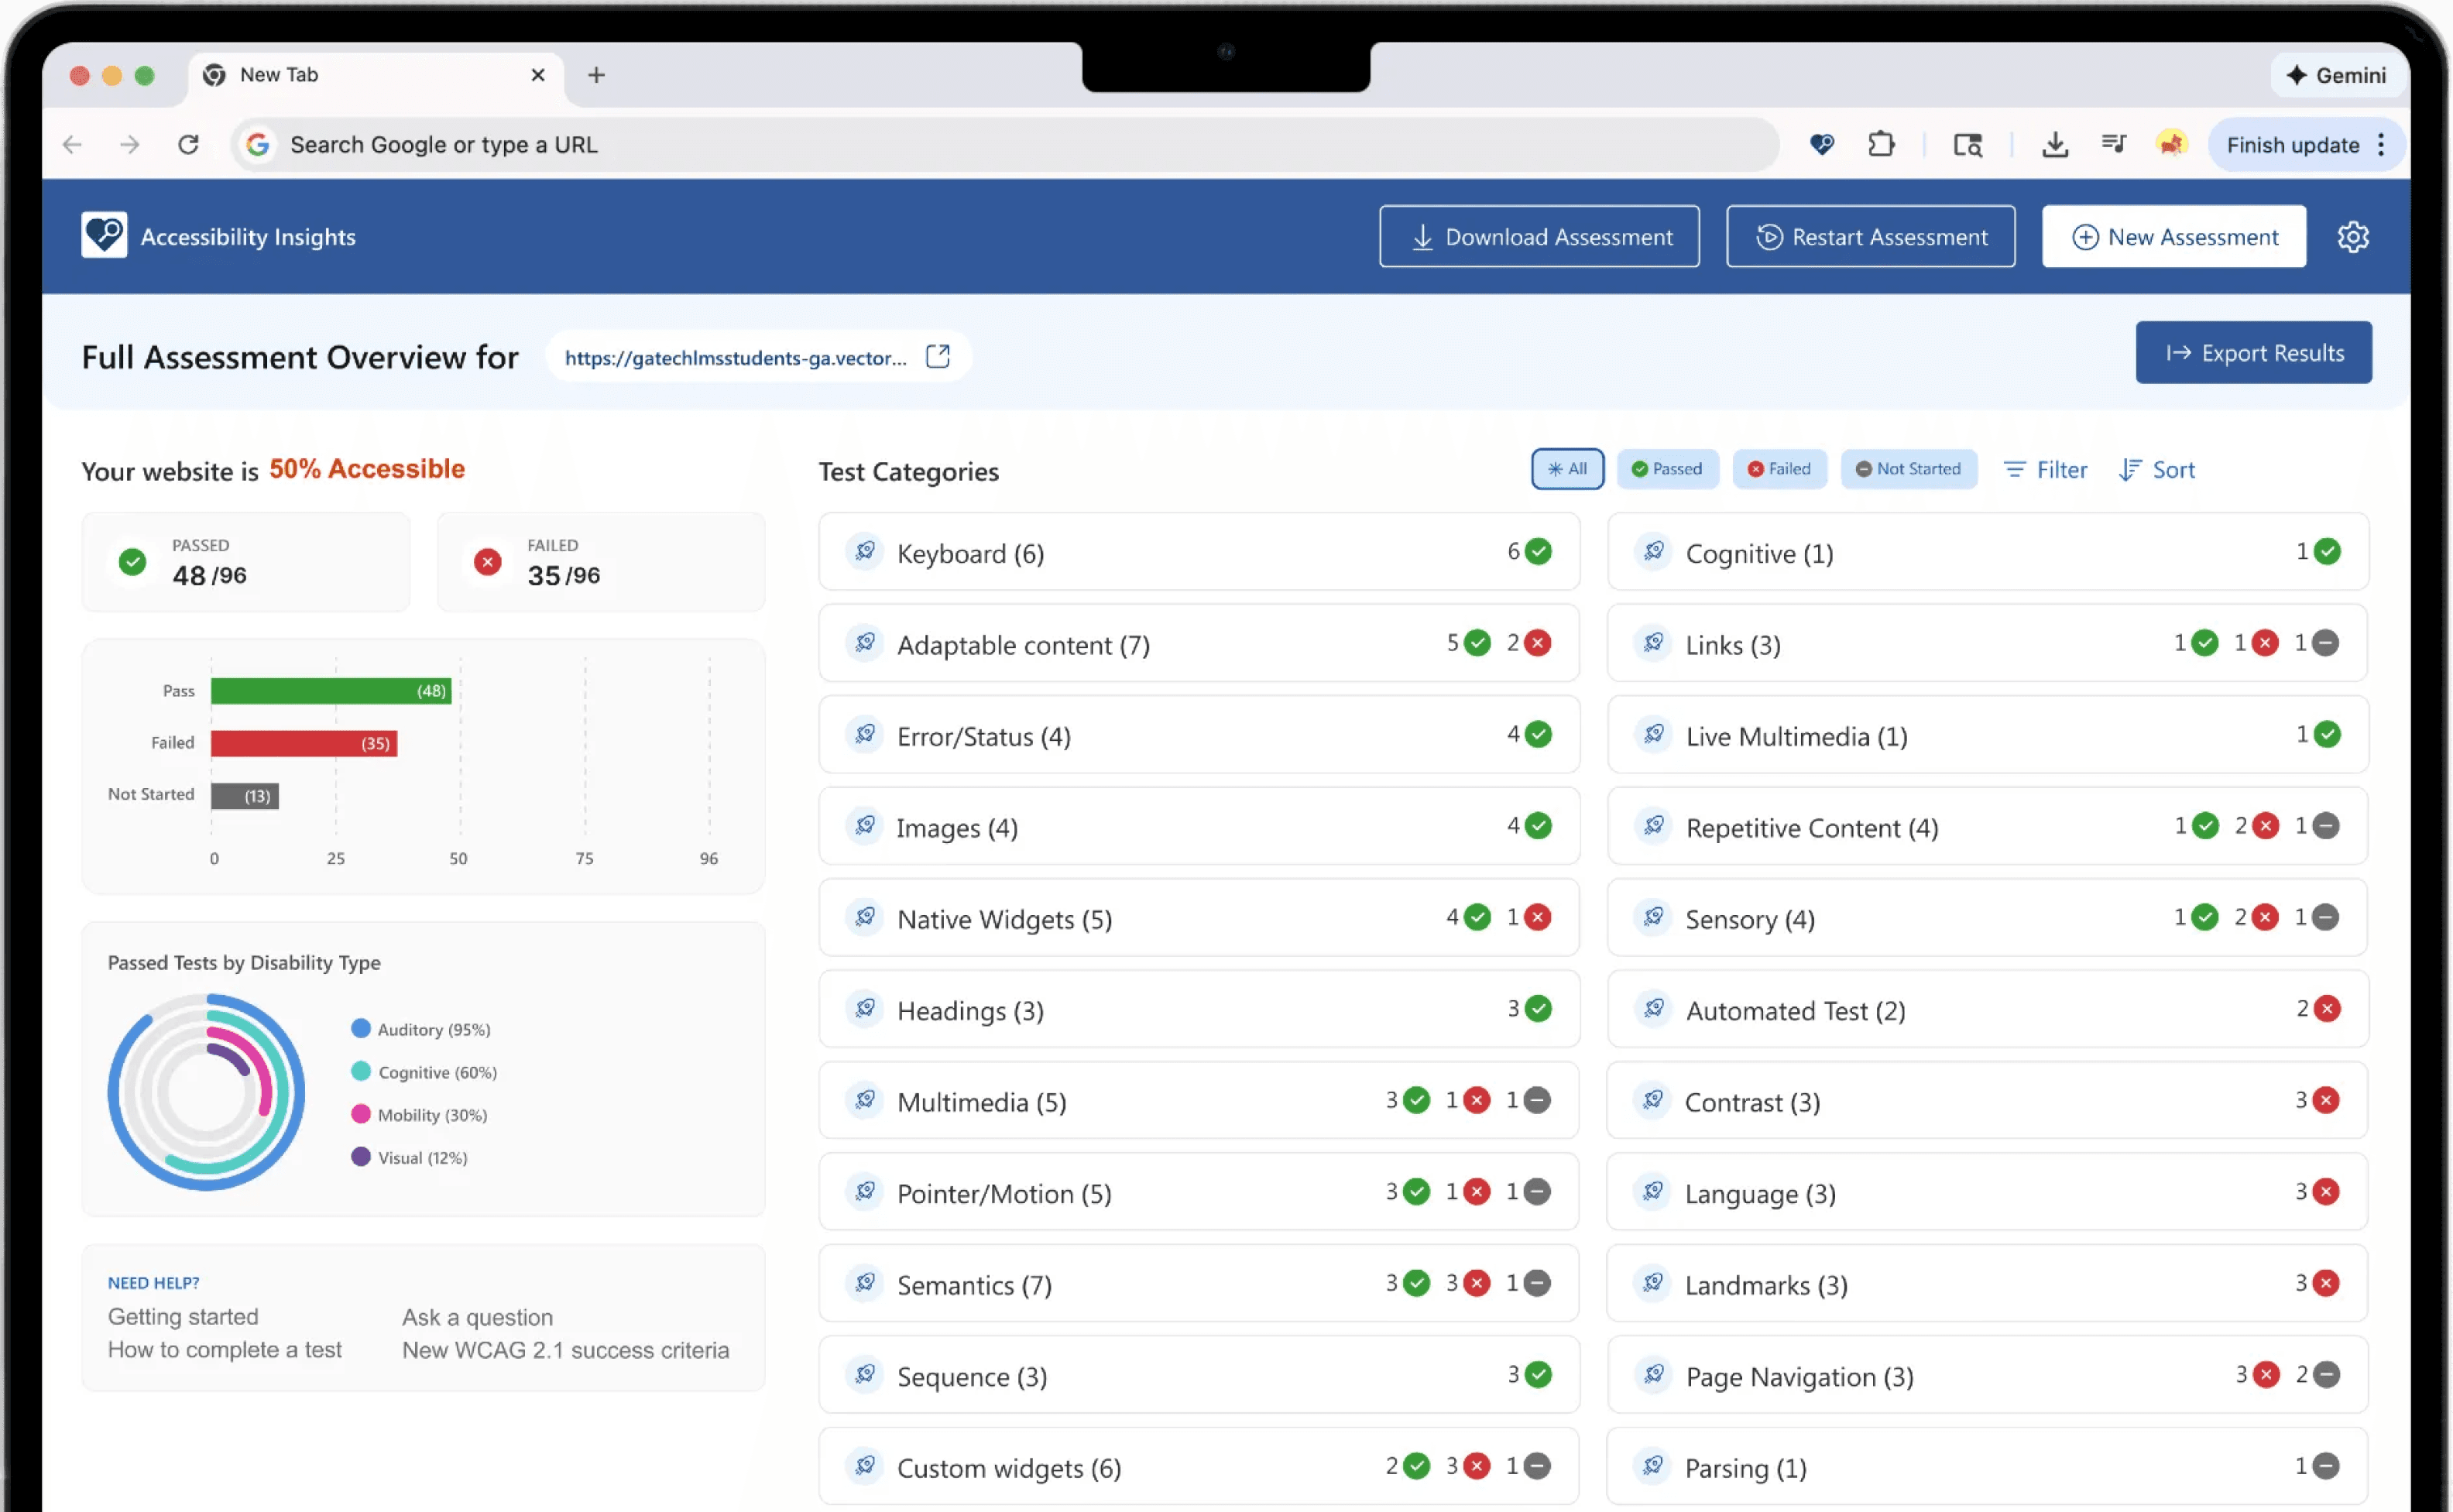Click the Accessibility Insights heart extension icon

1822,145
